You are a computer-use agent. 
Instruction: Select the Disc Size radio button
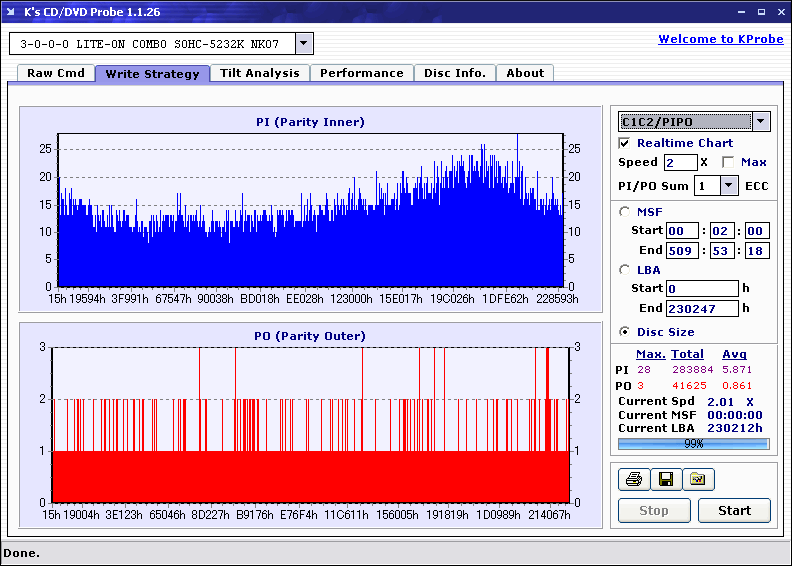(x=625, y=332)
